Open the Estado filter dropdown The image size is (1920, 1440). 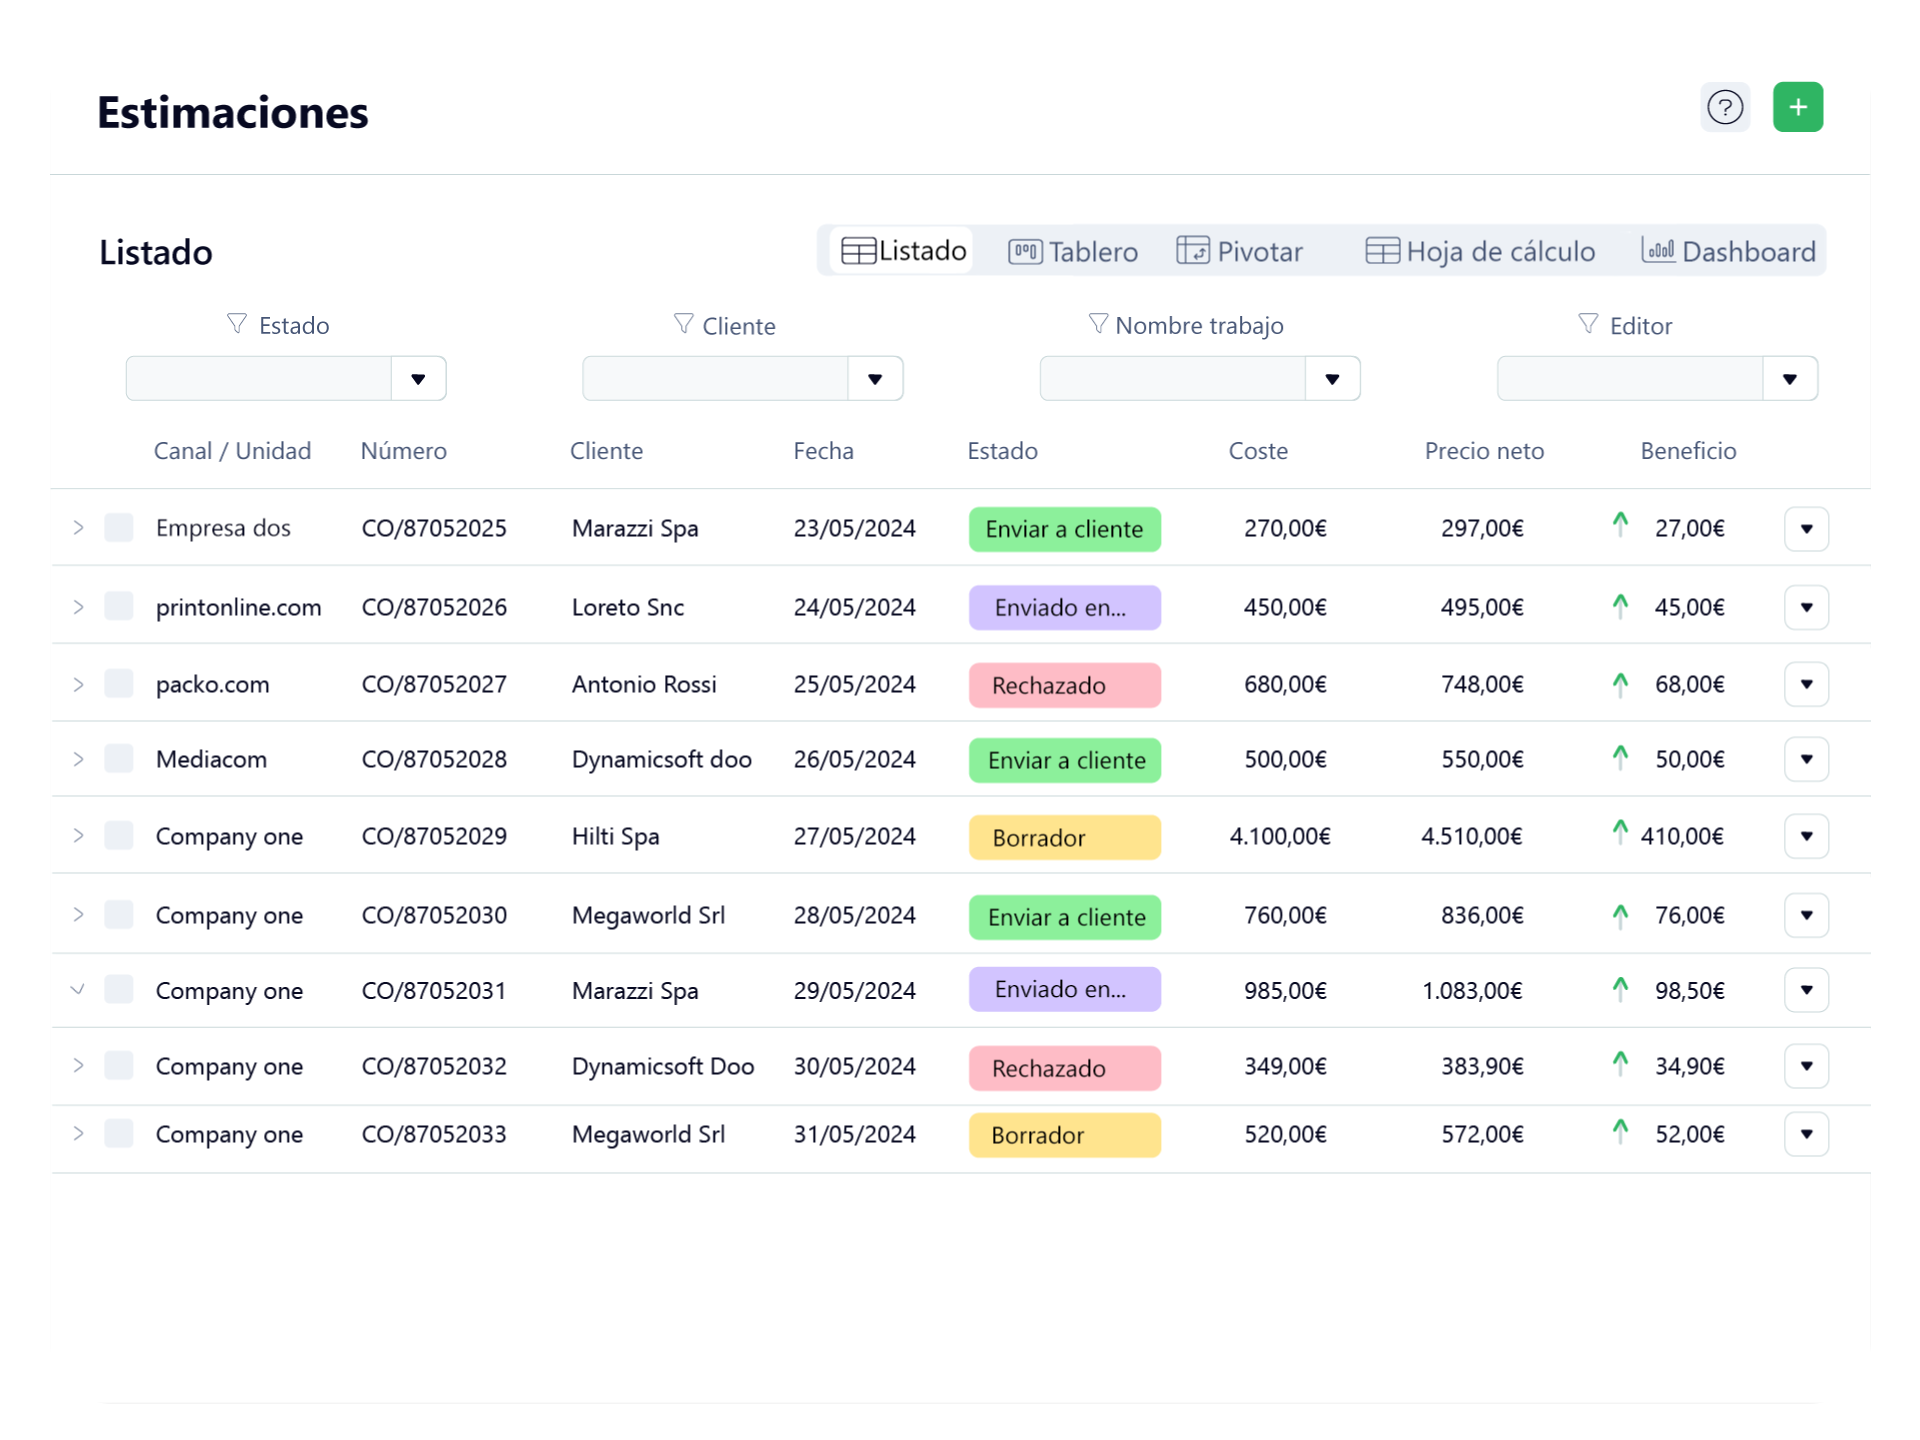click(x=418, y=379)
